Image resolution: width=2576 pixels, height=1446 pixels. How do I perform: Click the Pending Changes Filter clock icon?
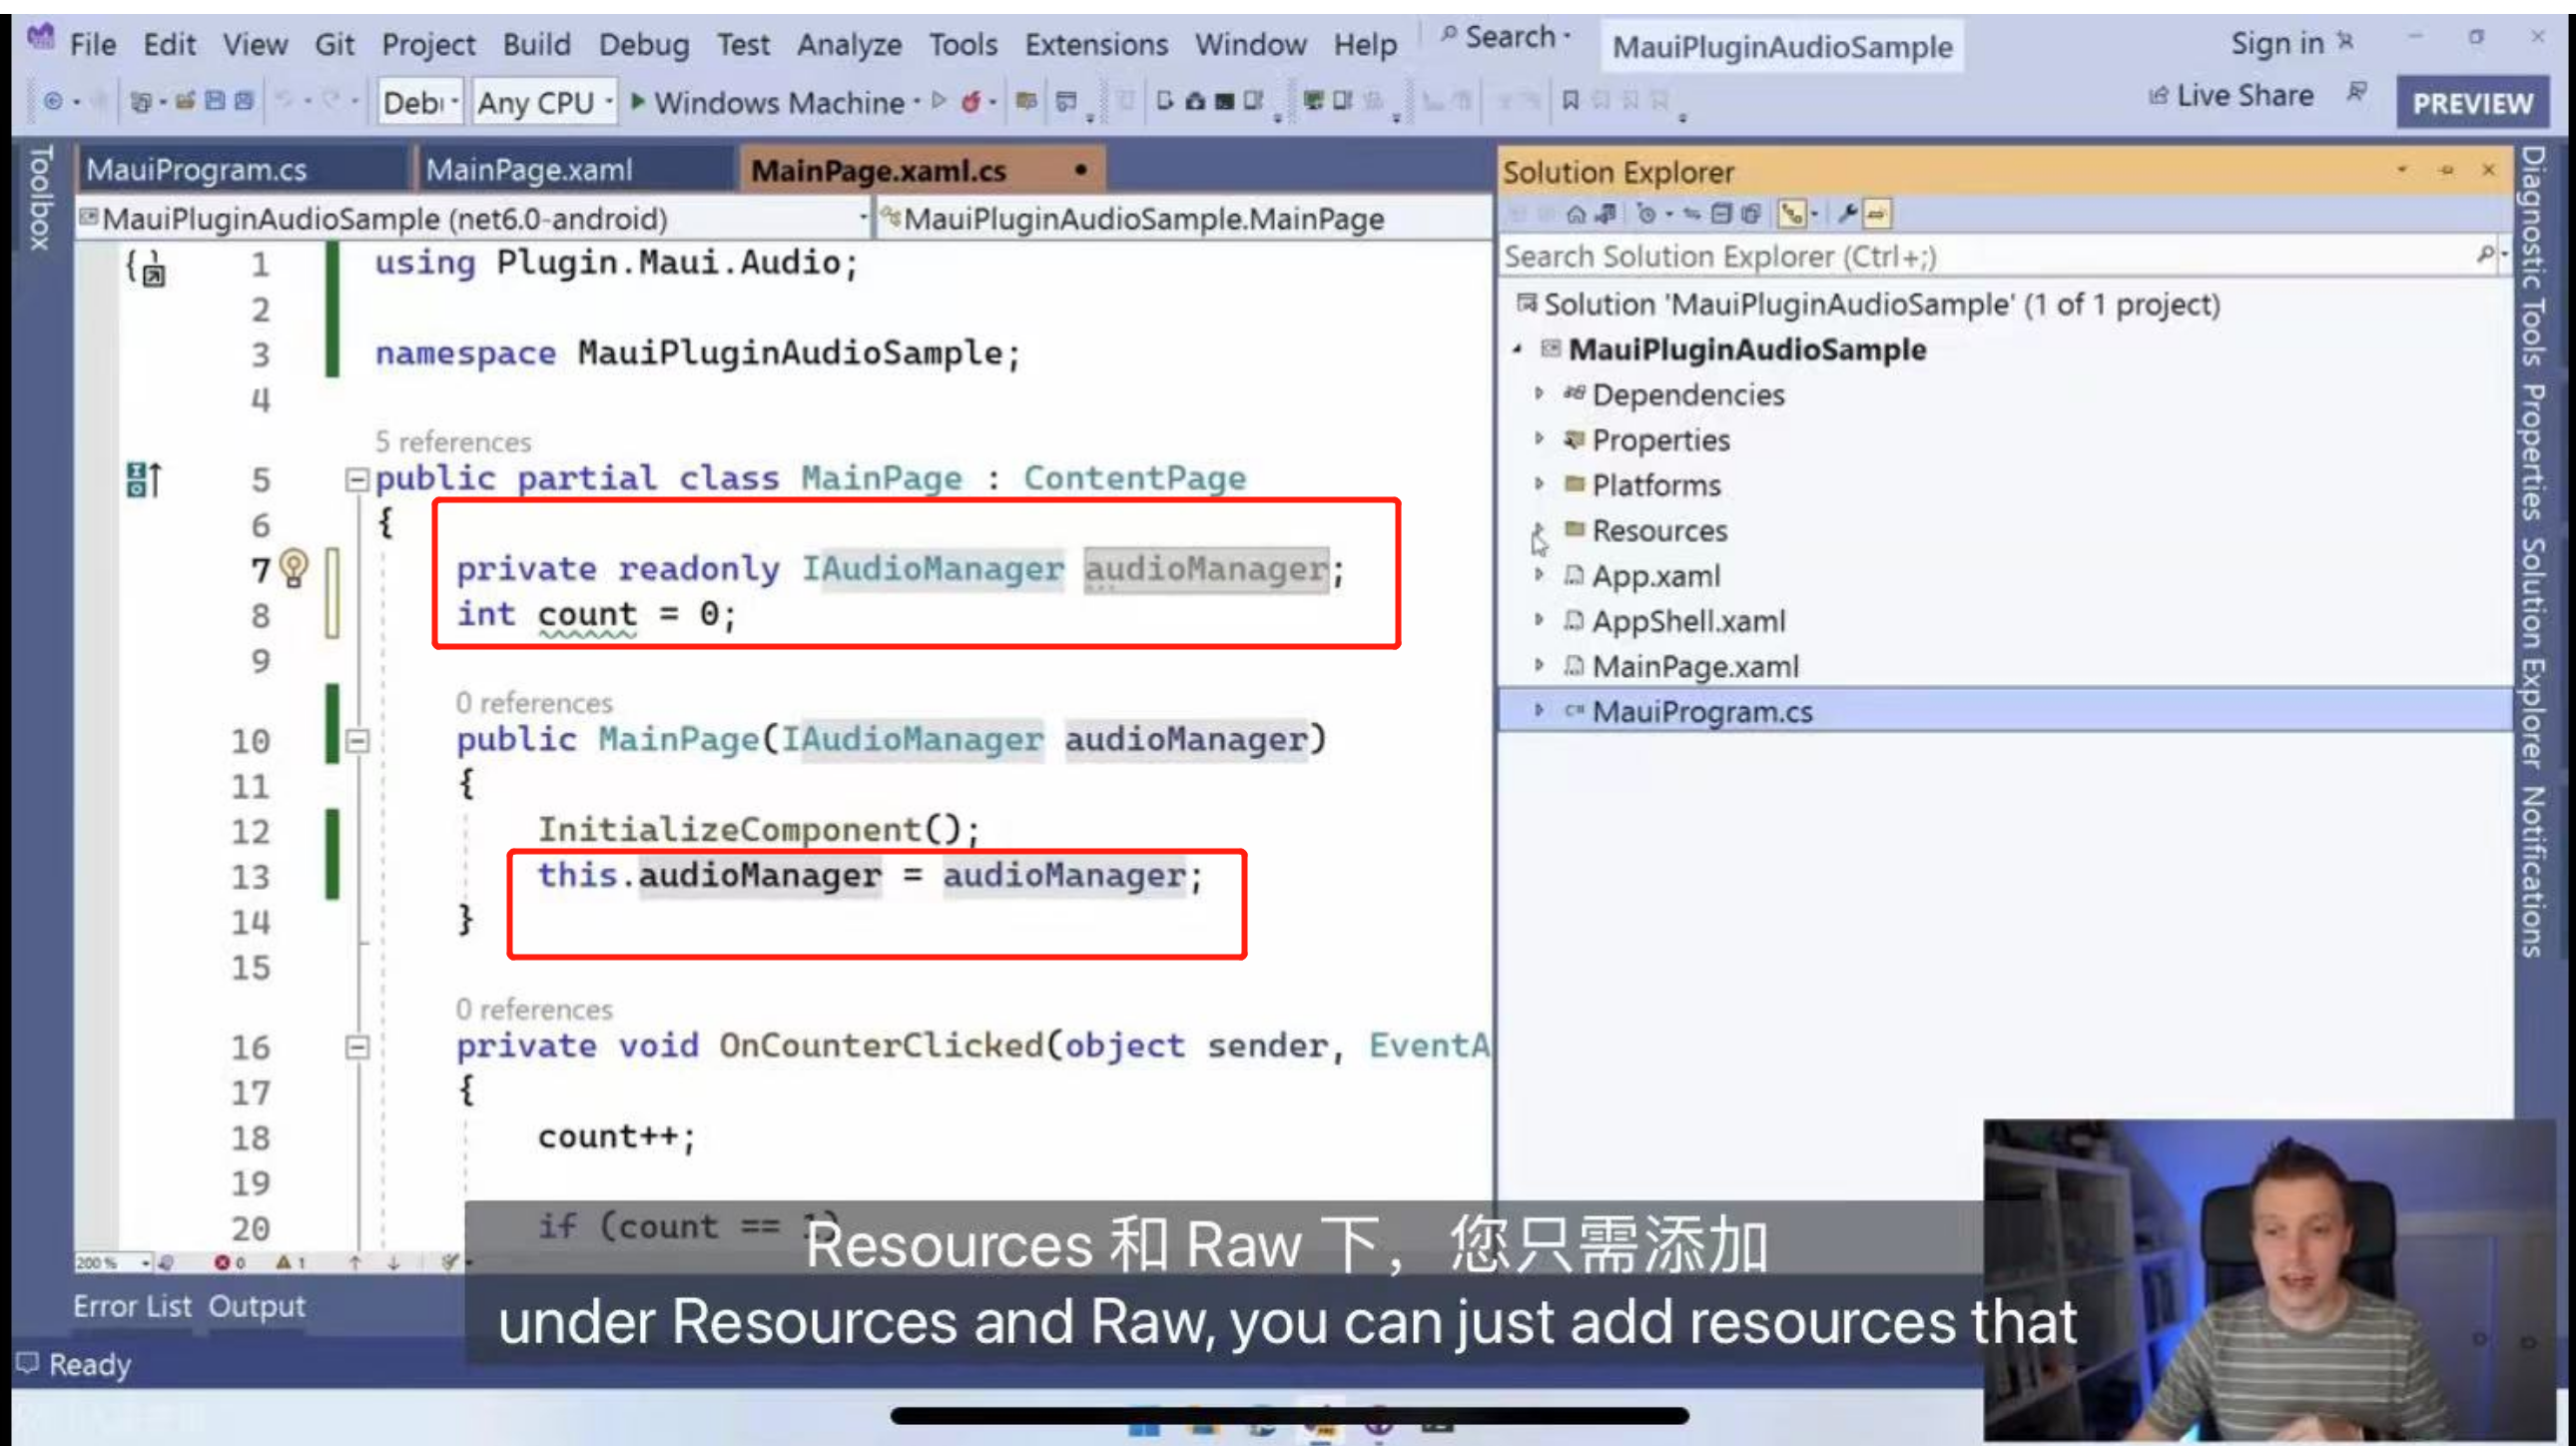click(1646, 214)
